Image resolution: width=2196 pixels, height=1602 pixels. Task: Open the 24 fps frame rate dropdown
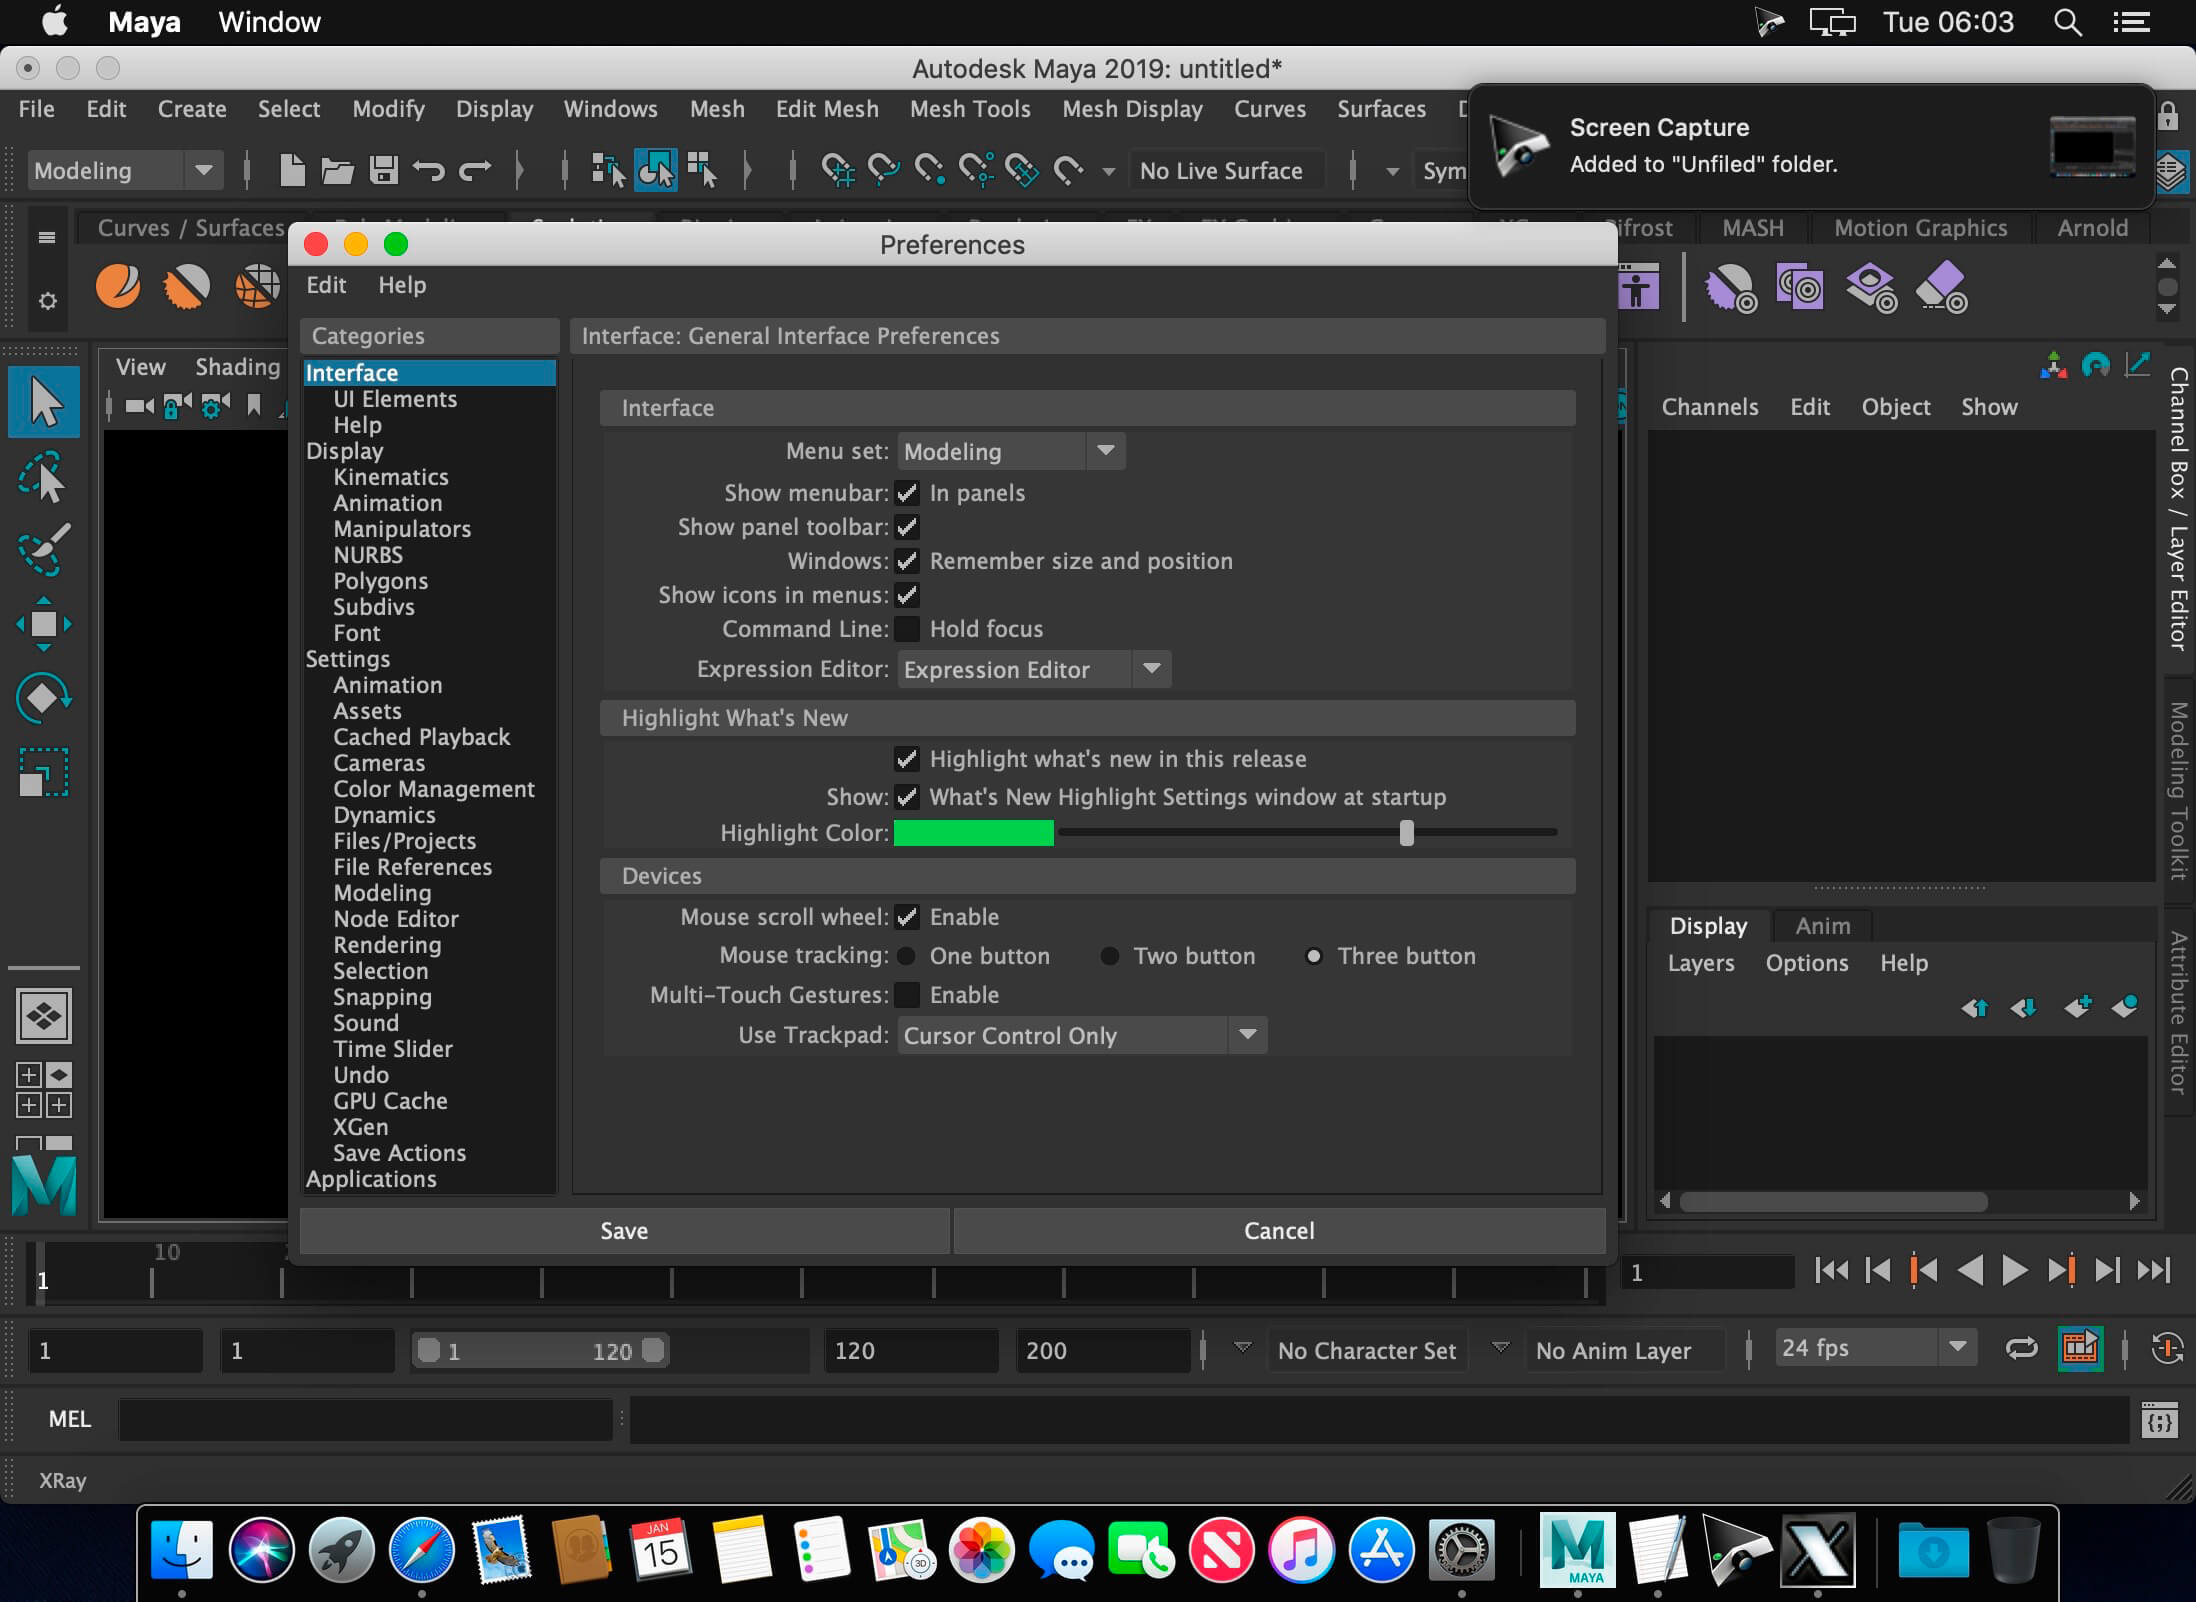tap(1875, 1348)
